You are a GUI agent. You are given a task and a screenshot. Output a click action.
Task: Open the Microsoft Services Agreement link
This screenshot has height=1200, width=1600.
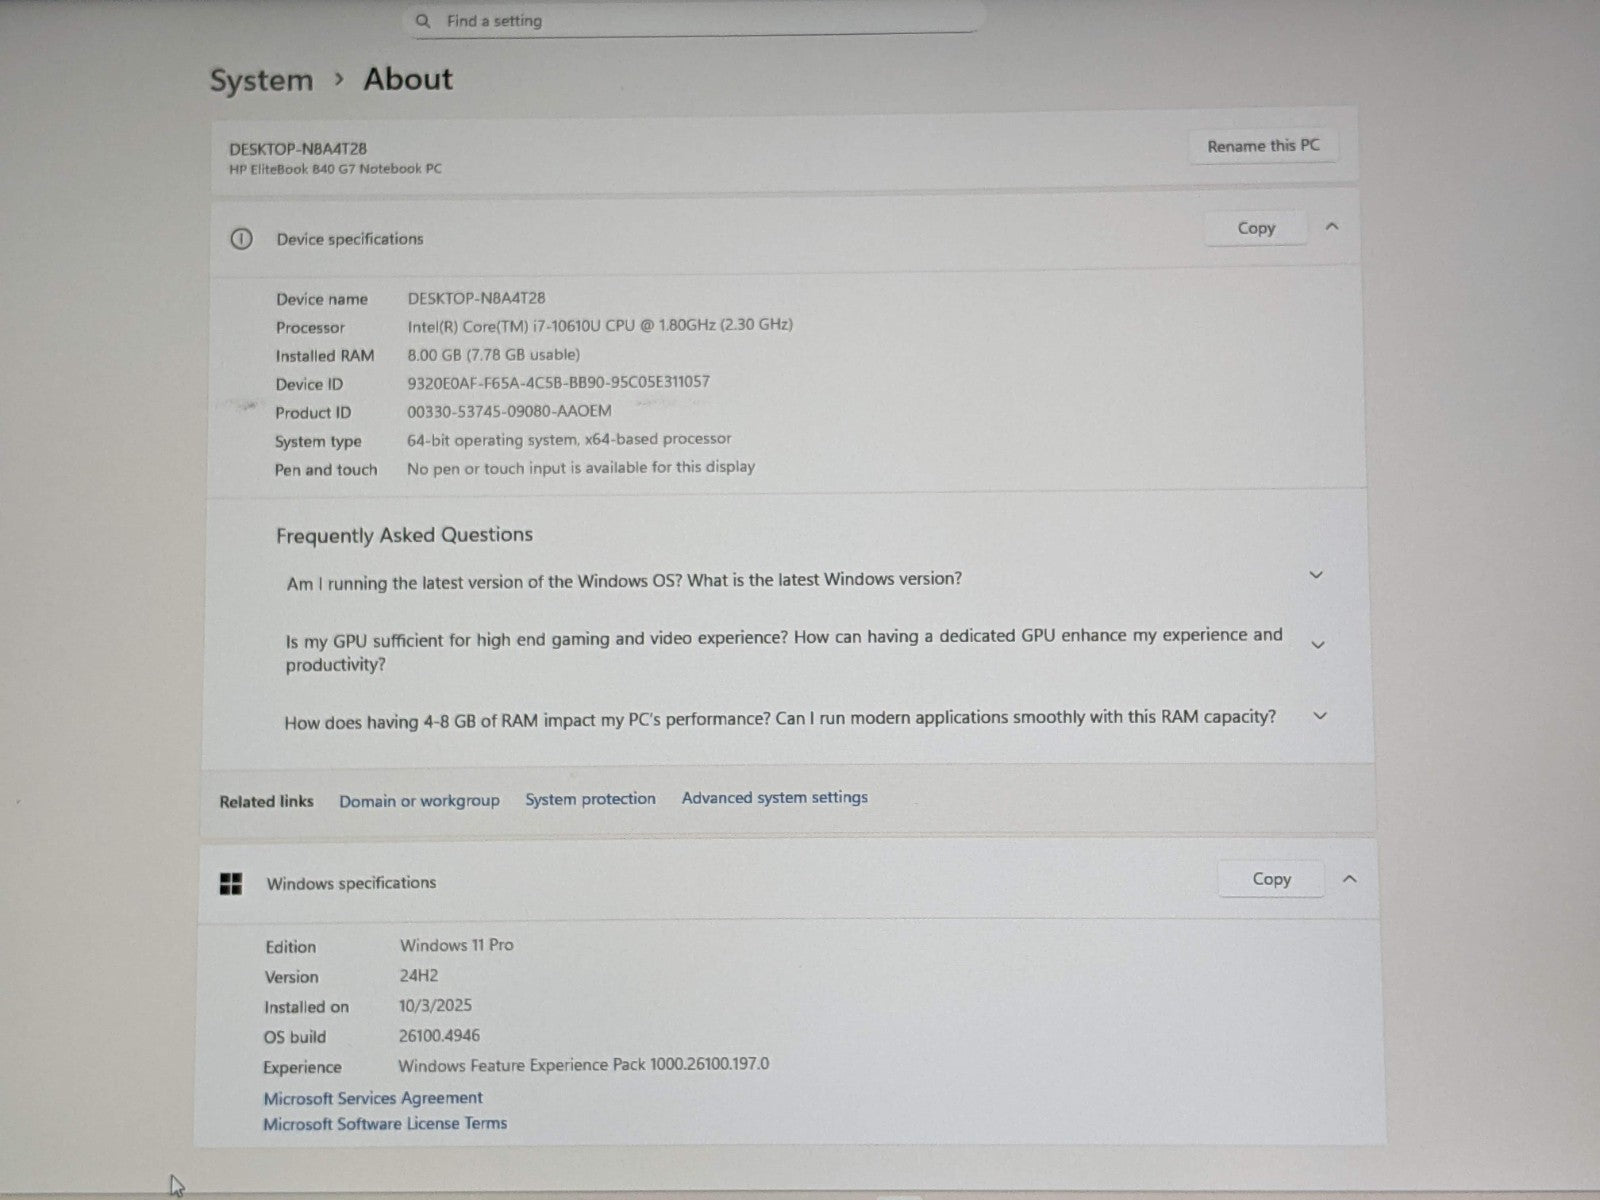373,1098
